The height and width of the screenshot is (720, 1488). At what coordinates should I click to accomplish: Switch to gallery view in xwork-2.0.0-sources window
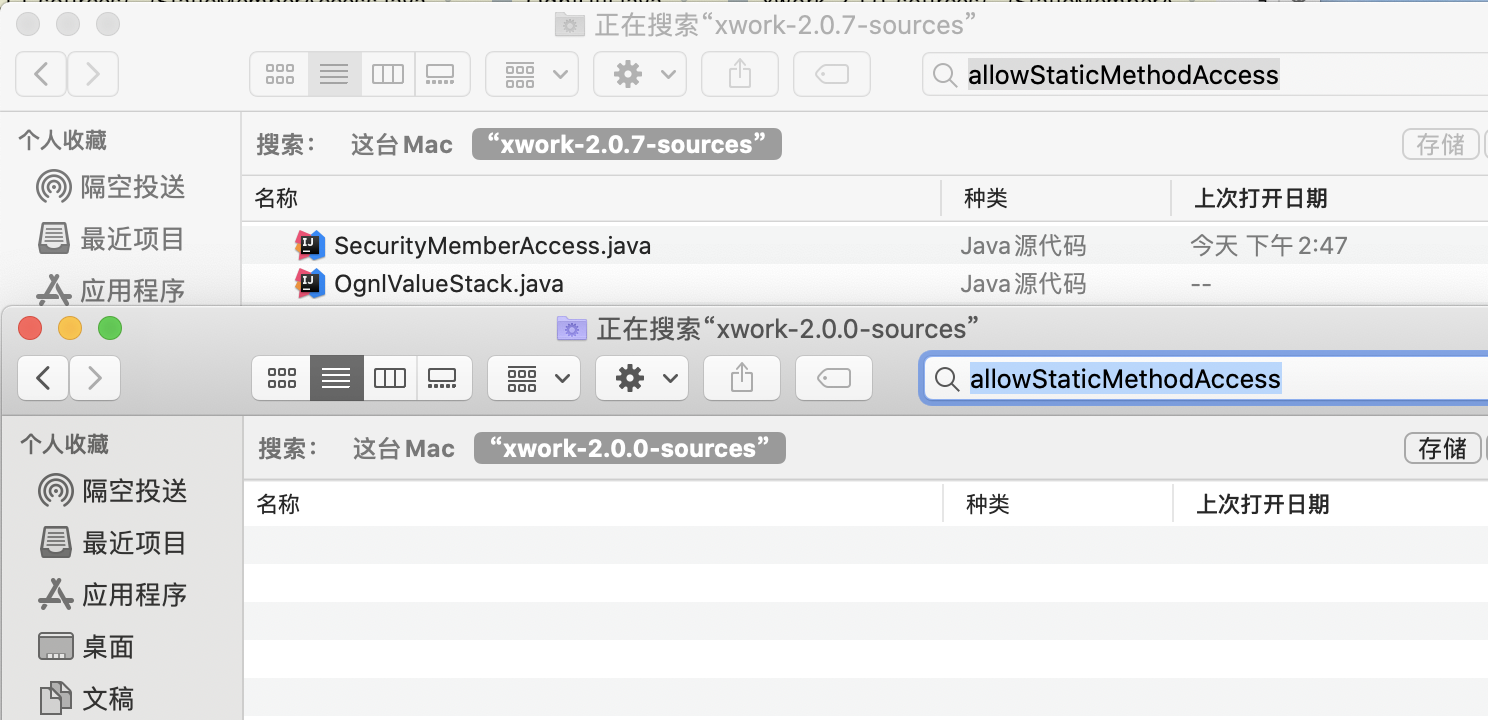[x=443, y=378]
